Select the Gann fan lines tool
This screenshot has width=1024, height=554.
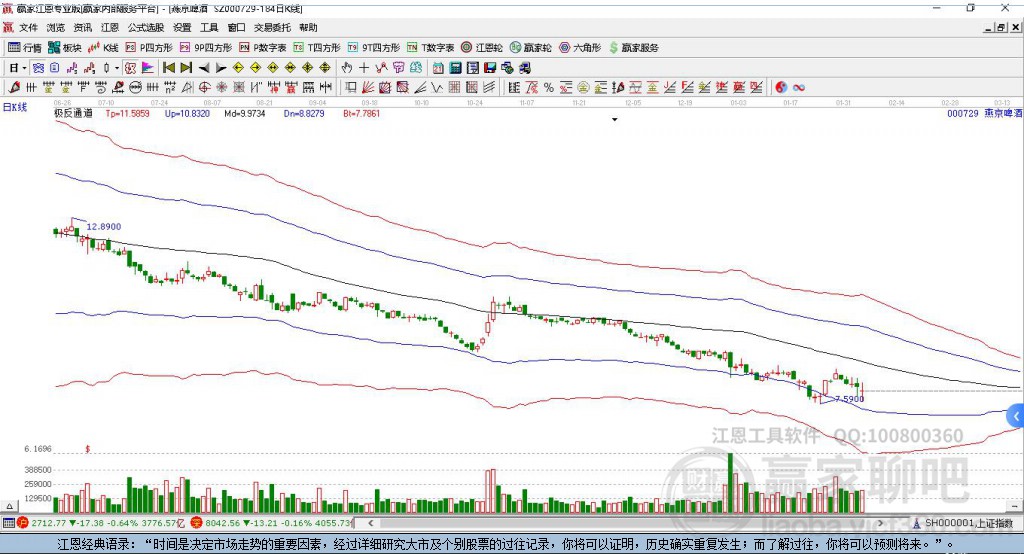pyautogui.click(x=368, y=87)
